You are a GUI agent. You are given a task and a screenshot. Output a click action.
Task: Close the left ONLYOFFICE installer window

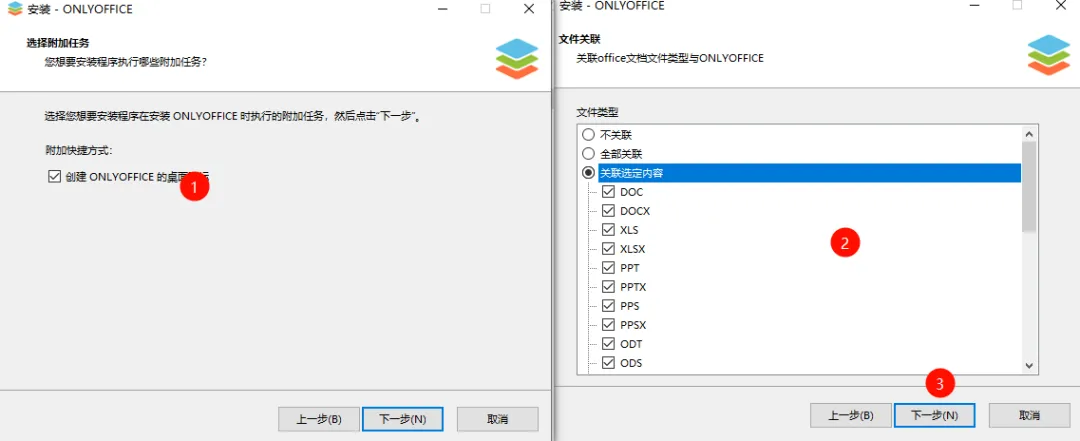[x=529, y=9]
